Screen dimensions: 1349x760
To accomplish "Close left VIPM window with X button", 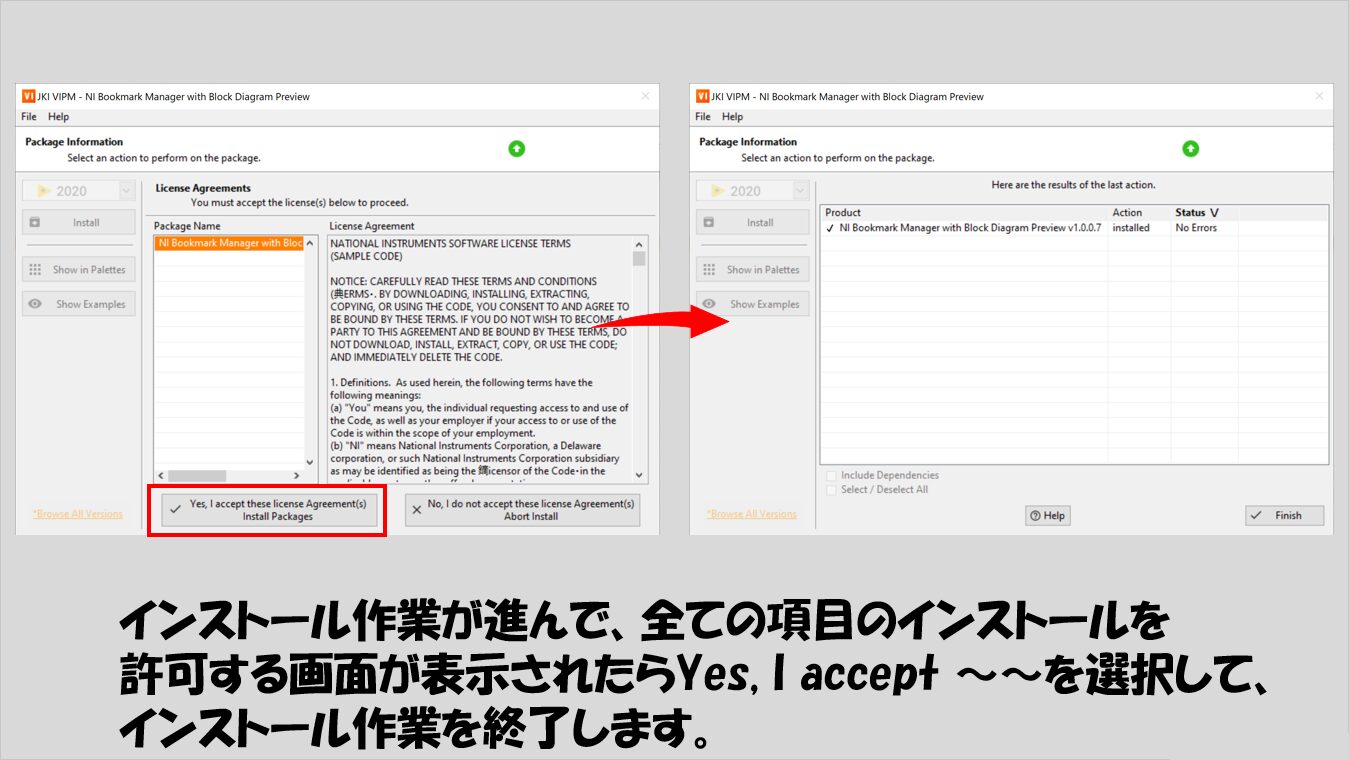I will click(x=645, y=96).
